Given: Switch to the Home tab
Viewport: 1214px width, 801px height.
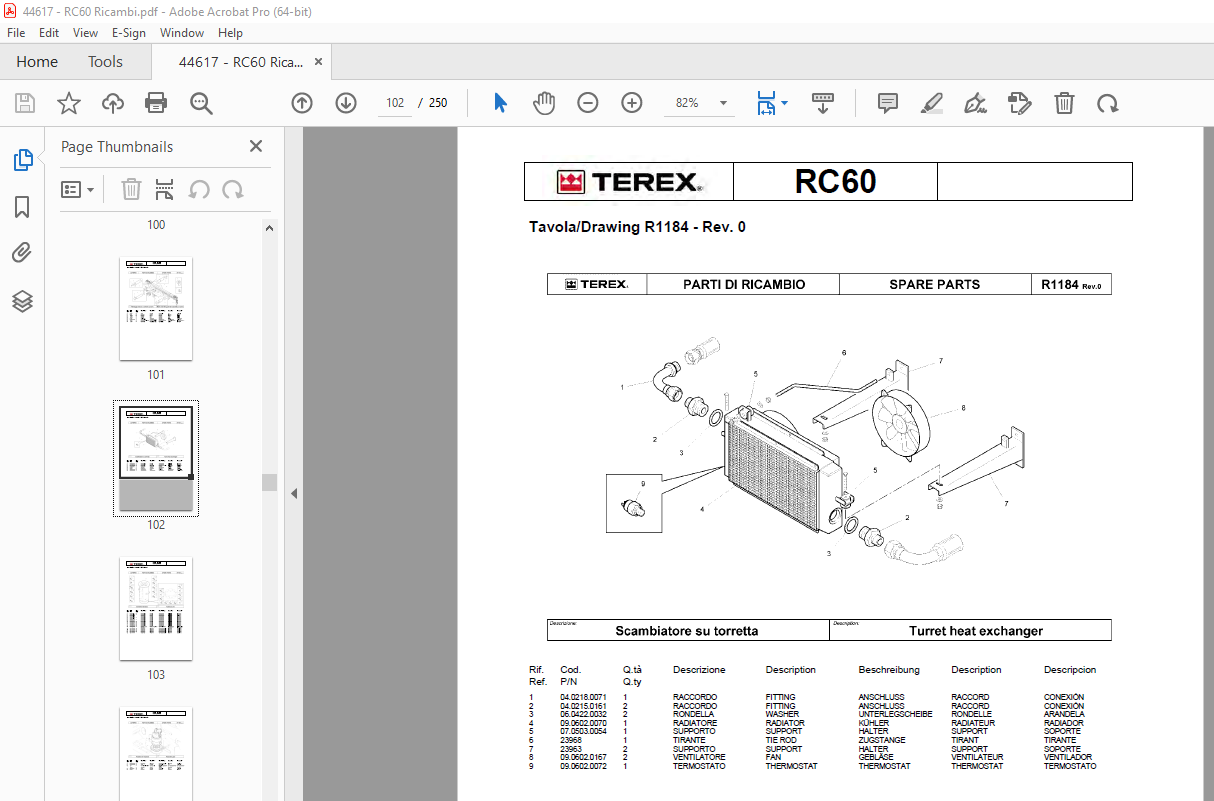Looking at the screenshot, I should coord(37,62).
